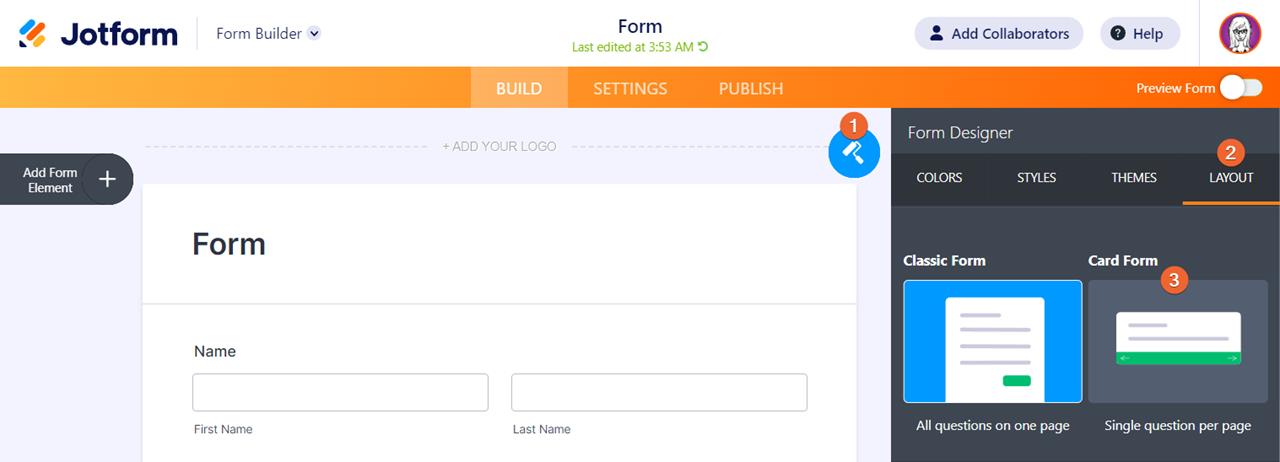
Task: Select the Styles tab
Action: coord(1036,178)
